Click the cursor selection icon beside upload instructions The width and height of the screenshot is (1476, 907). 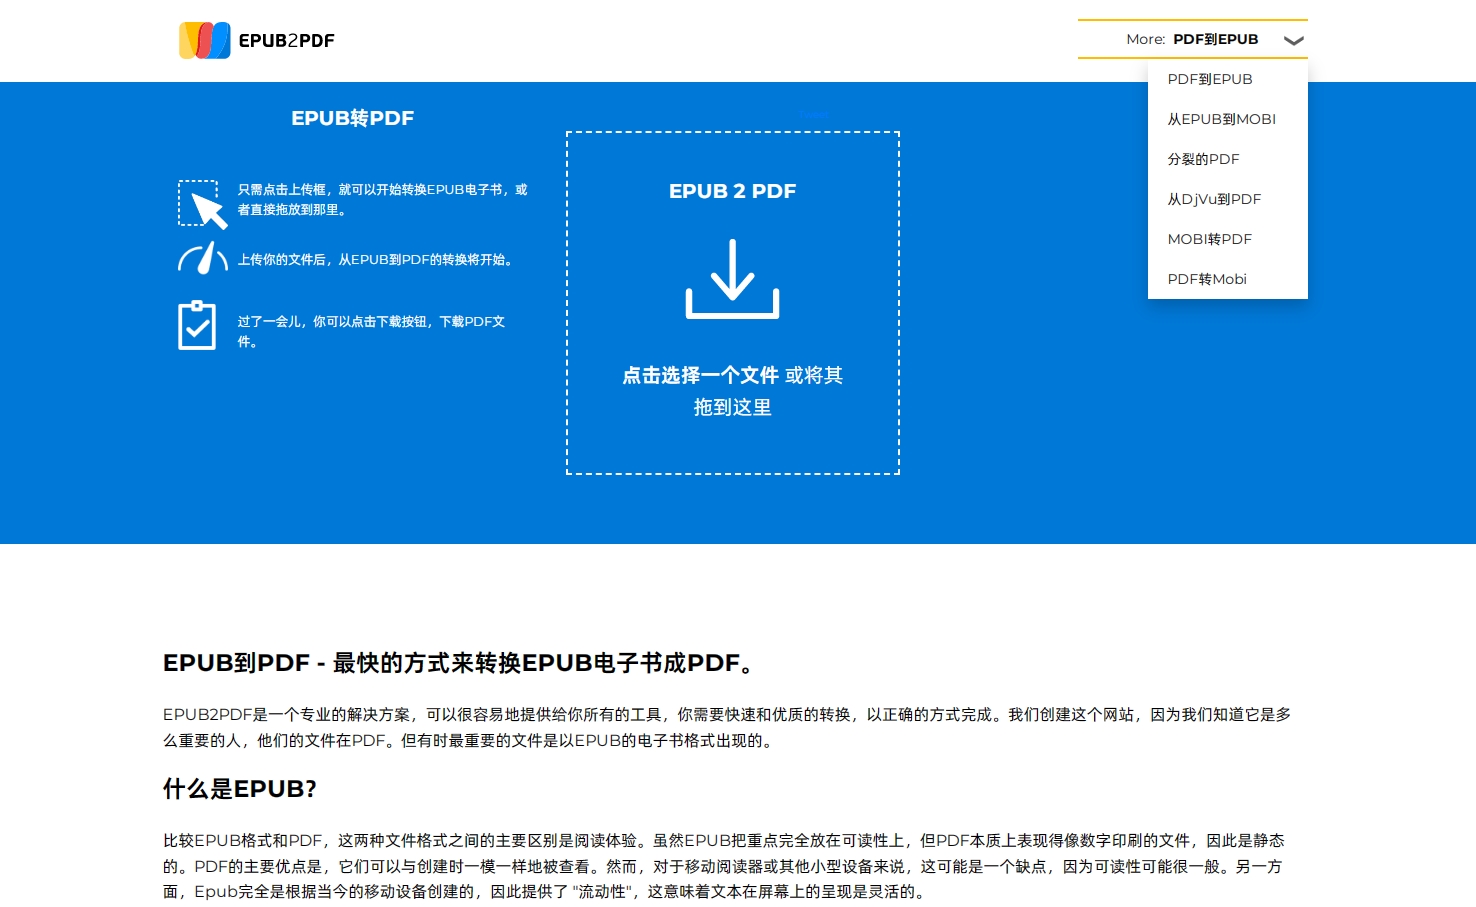[x=203, y=204]
